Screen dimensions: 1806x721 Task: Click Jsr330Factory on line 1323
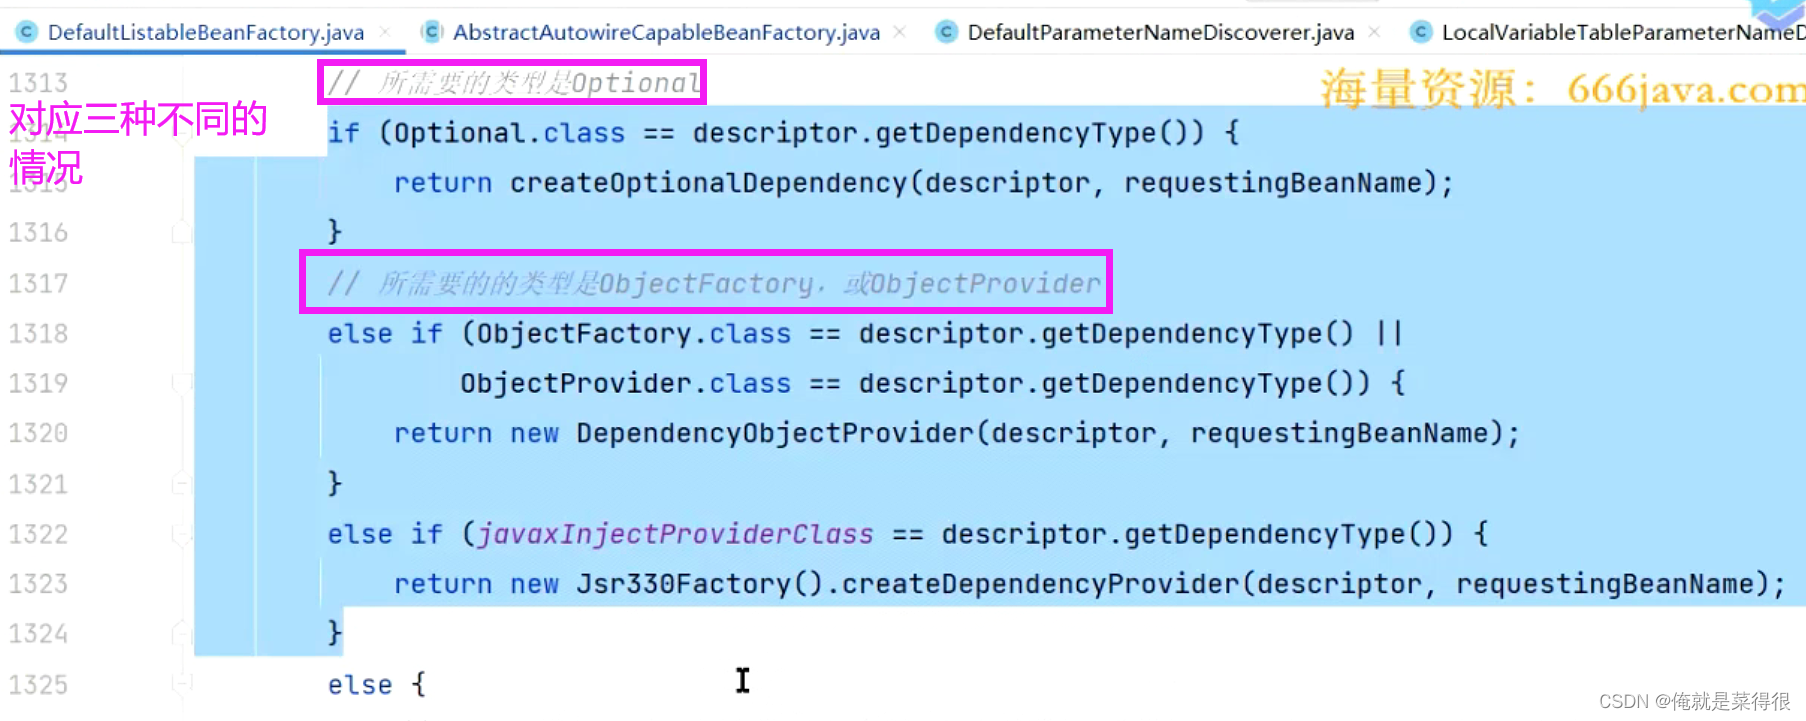[x=683, y=584]
